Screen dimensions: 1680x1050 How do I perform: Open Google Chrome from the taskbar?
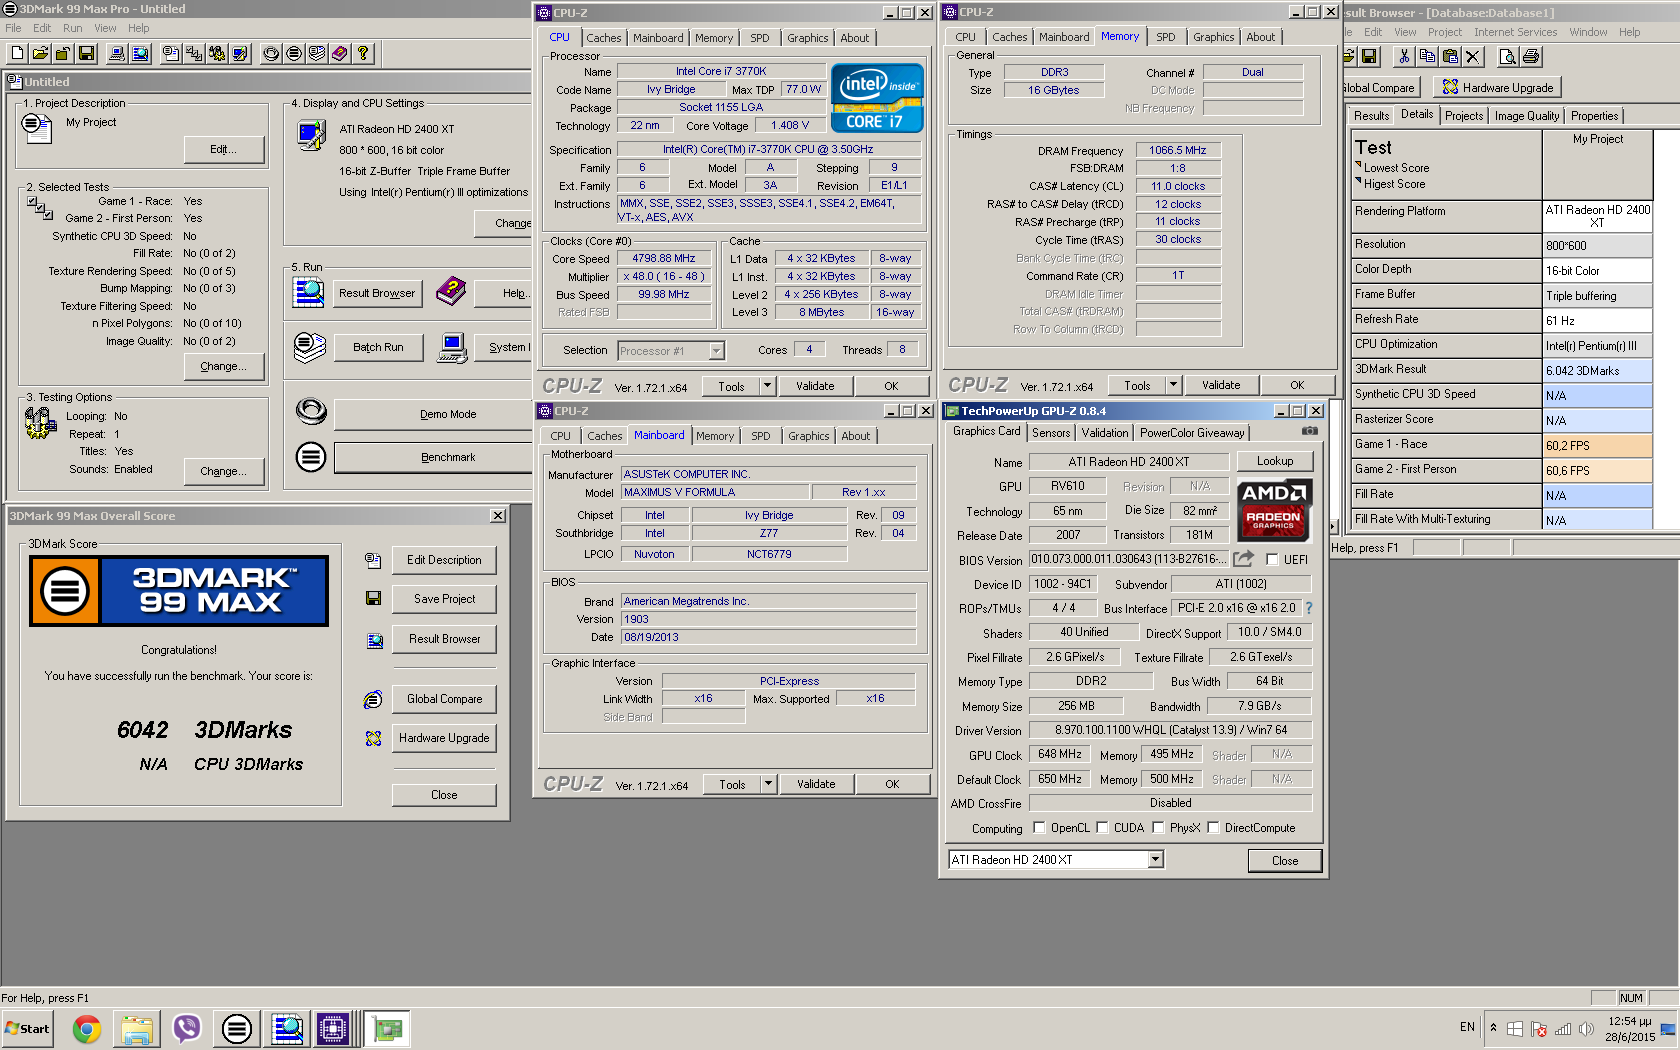[x=87, y=1028]
